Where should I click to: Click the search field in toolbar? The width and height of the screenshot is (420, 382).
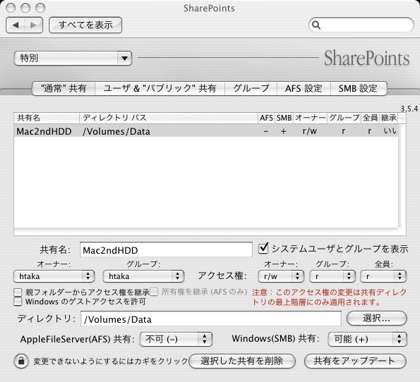pyautogui.click(x=361, y=25)
